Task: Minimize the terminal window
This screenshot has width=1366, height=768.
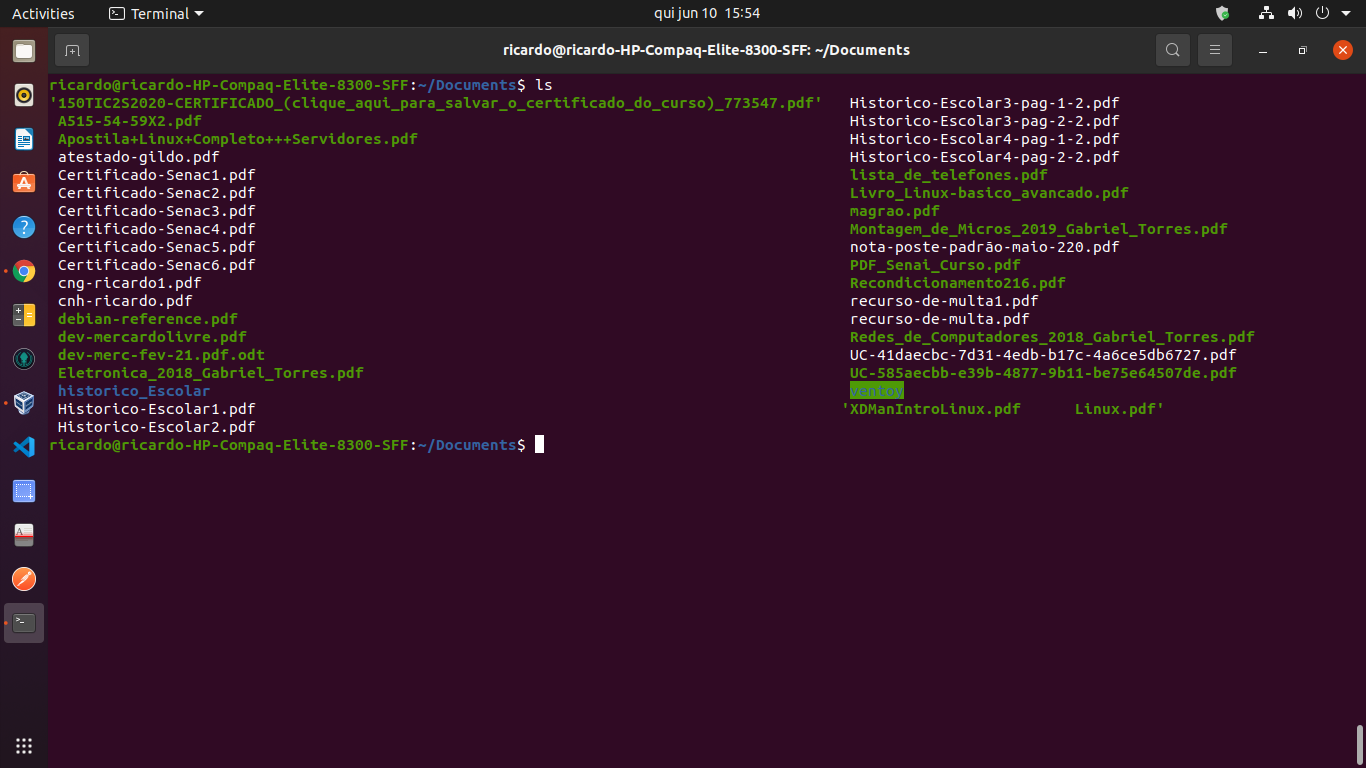Action: click(1263, 50)
